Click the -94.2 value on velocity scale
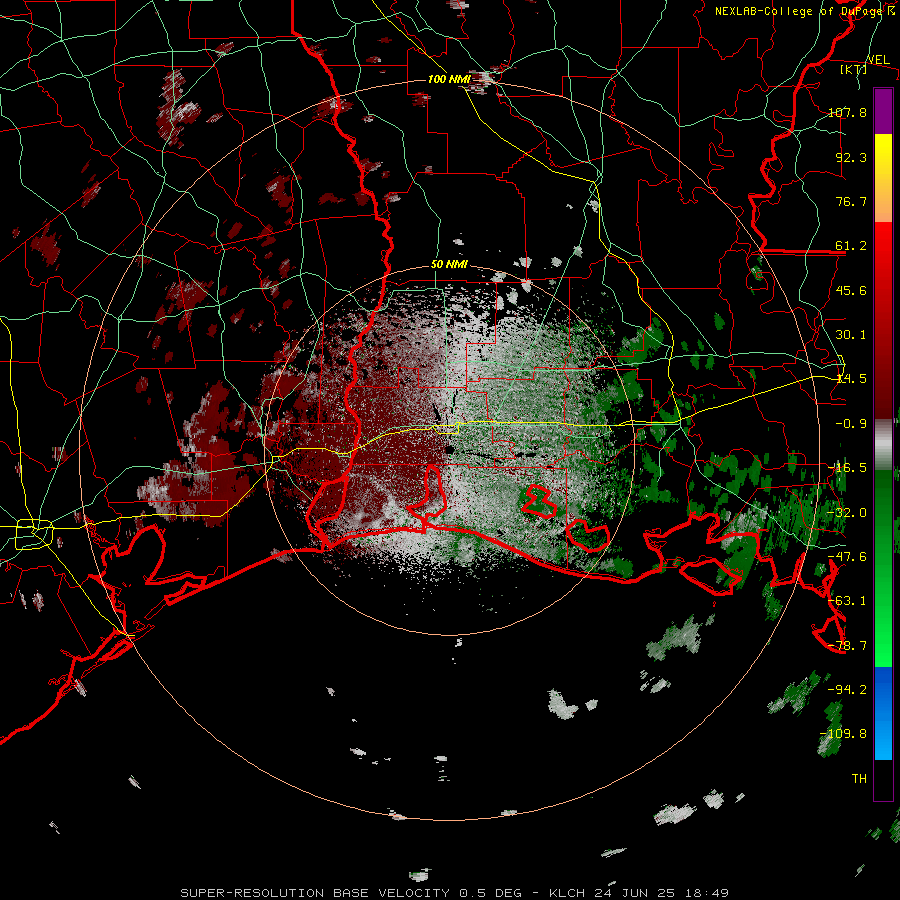Screen dimensions: 900x900 pos(847,690)
